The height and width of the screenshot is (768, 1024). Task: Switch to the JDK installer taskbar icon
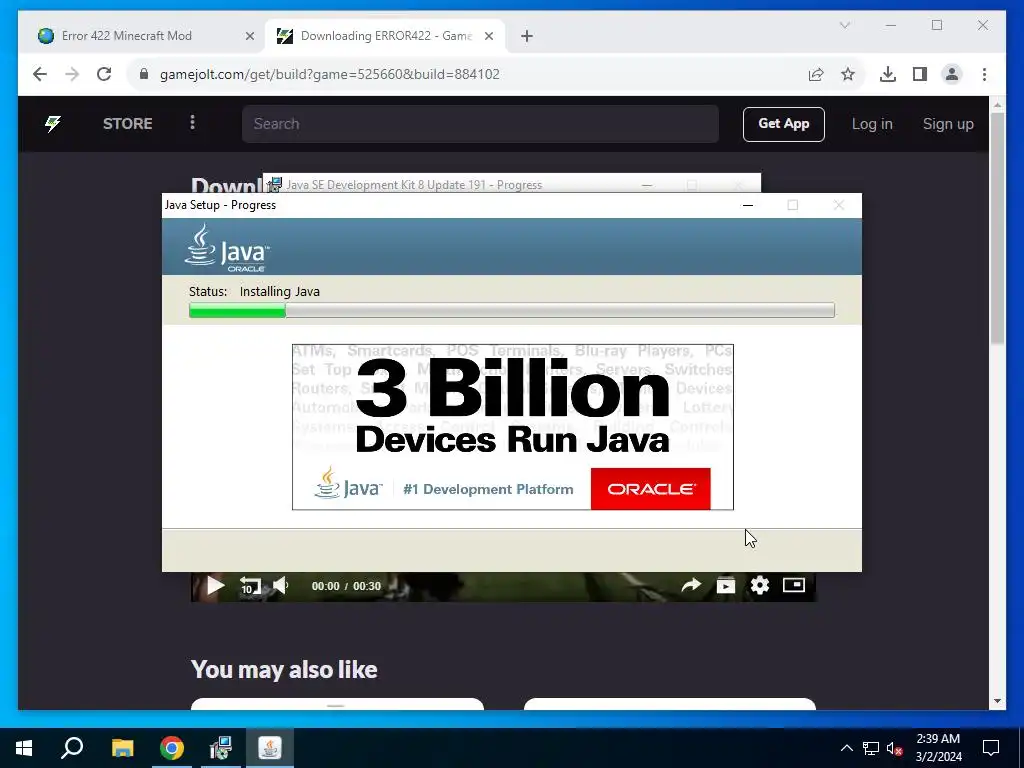(x=221, y=748)
